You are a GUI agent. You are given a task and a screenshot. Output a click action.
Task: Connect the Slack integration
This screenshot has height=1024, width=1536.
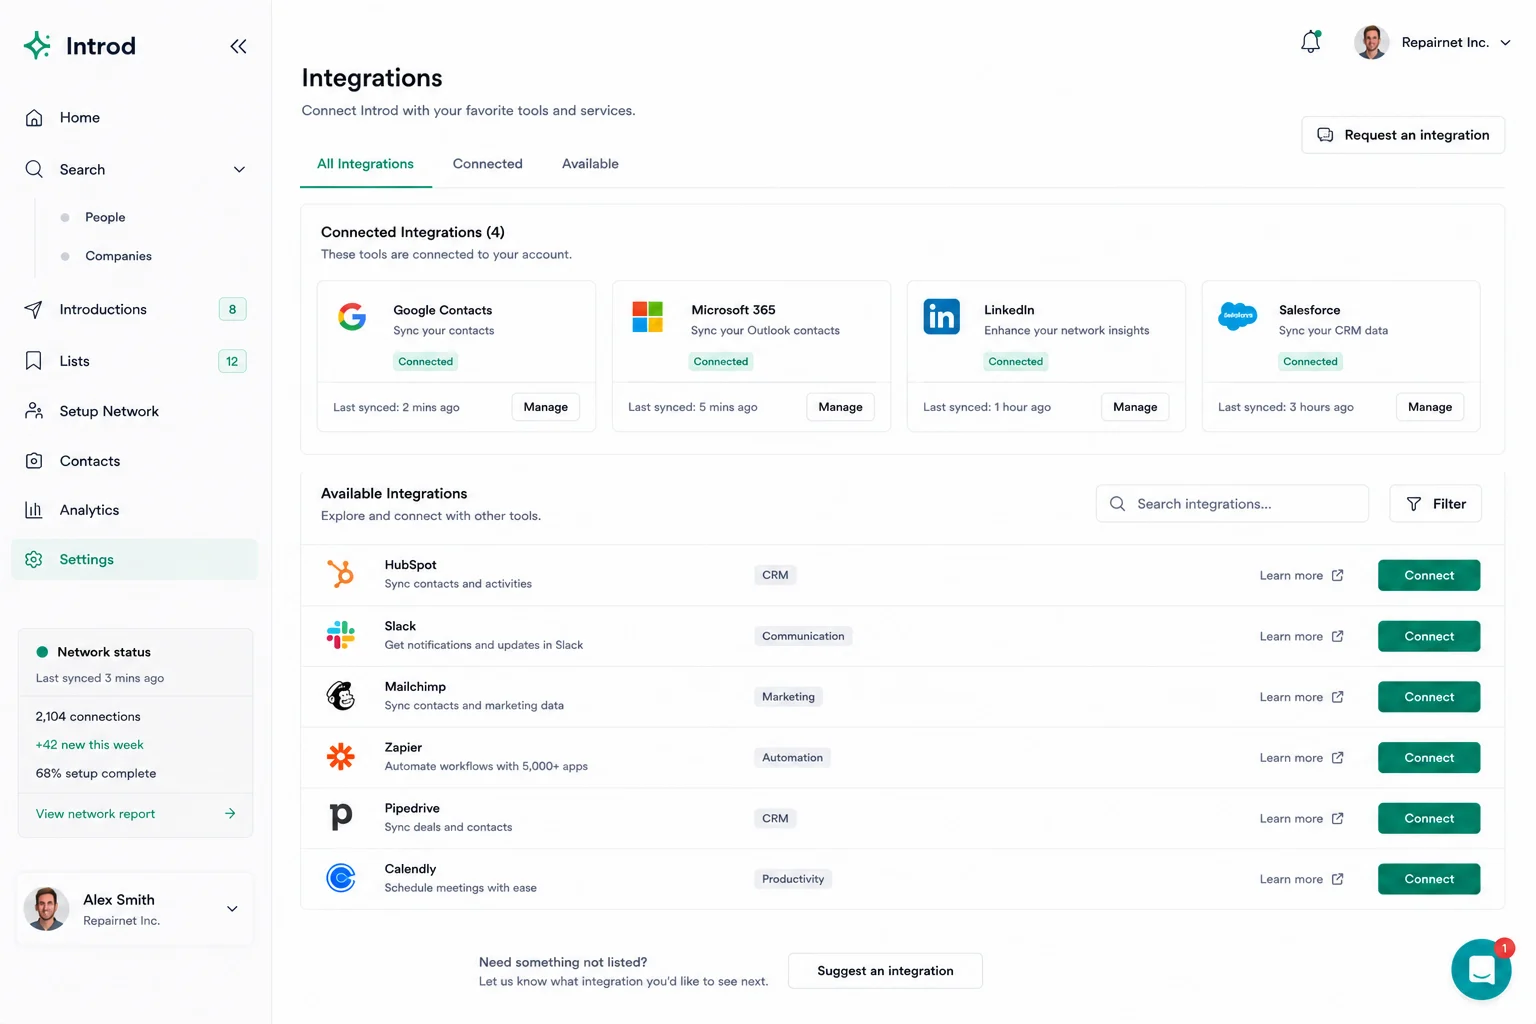tap(1429, 636)
